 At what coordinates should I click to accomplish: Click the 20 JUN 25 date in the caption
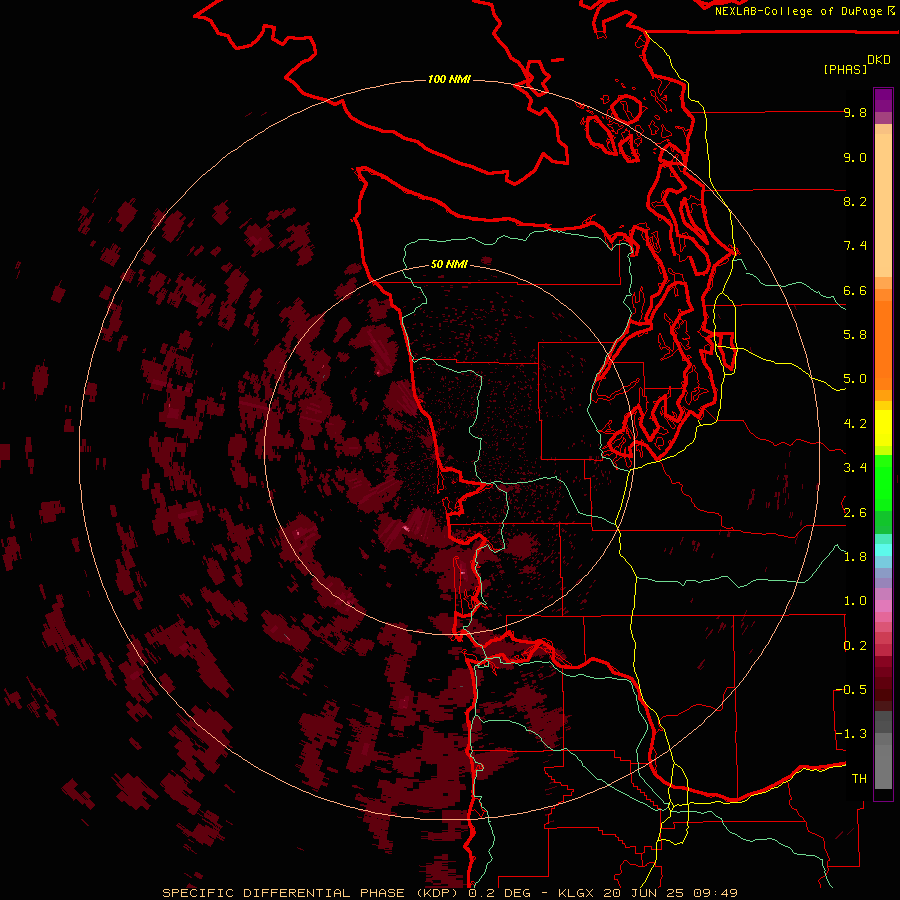[642, 893]
